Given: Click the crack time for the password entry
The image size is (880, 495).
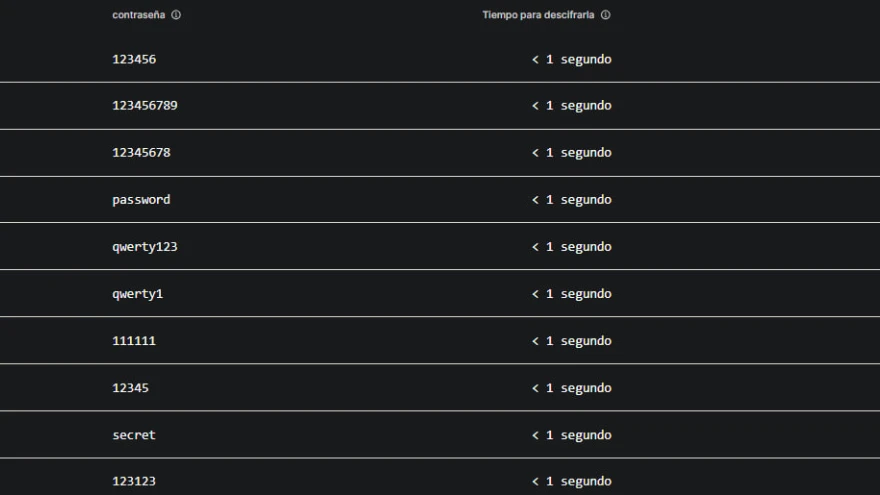Looking at the screenshot, I should pos(571,199).
